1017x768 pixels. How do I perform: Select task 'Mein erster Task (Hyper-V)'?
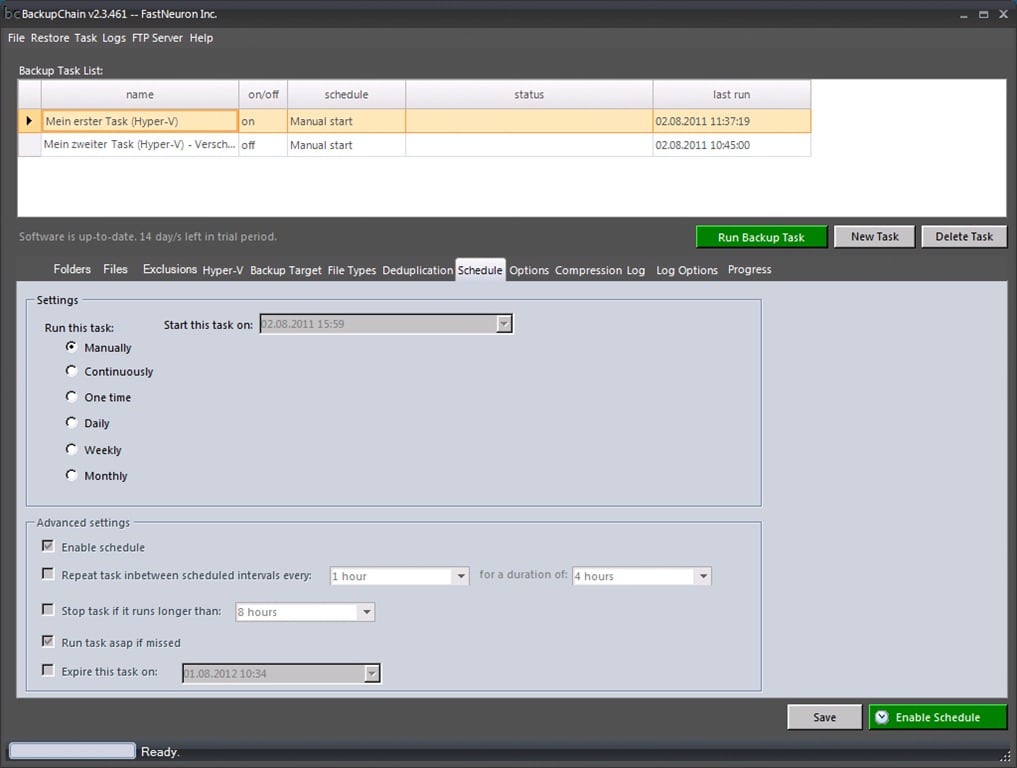point(140,121)
